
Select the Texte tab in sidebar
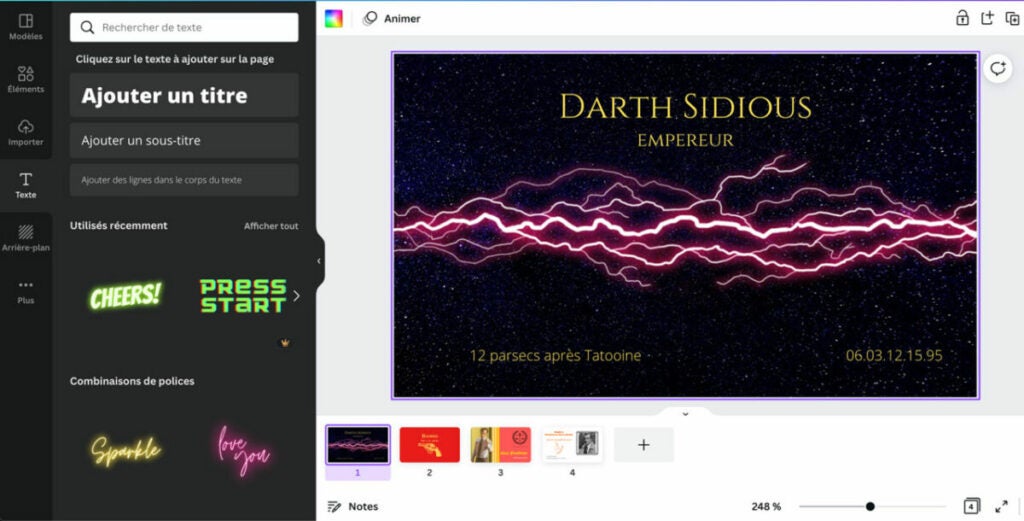pyautogui.click(x=26, y=185)
